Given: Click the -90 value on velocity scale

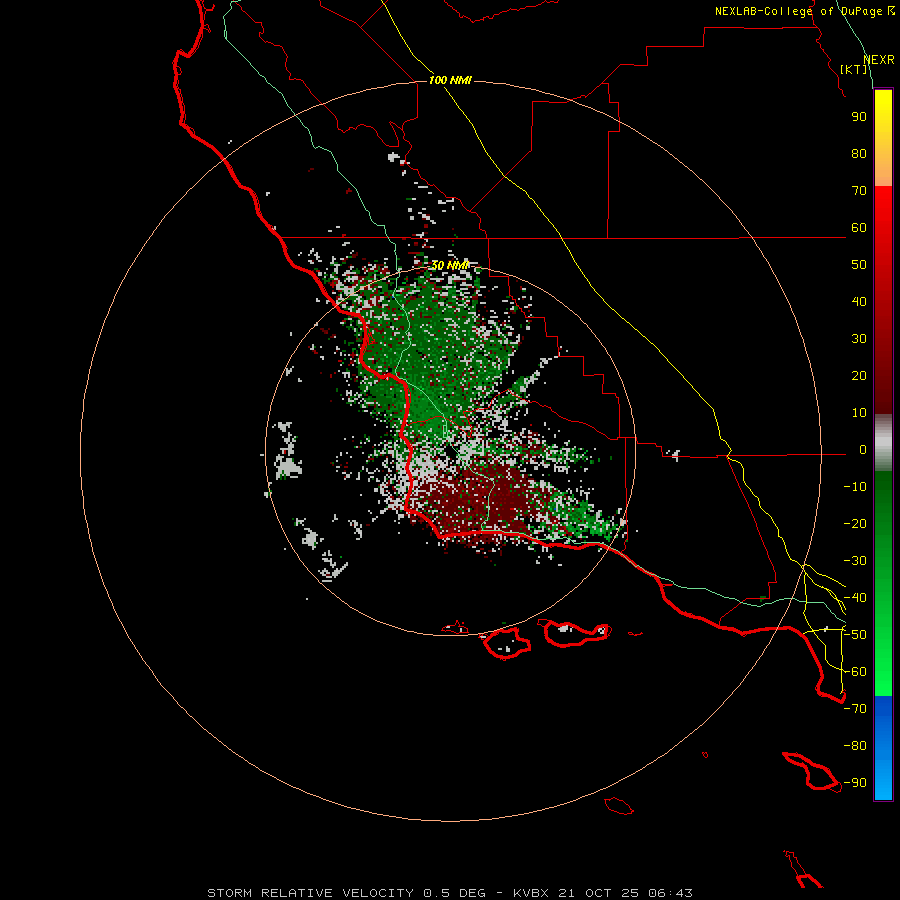Looking at the screenshot, I should pos(855,783).
